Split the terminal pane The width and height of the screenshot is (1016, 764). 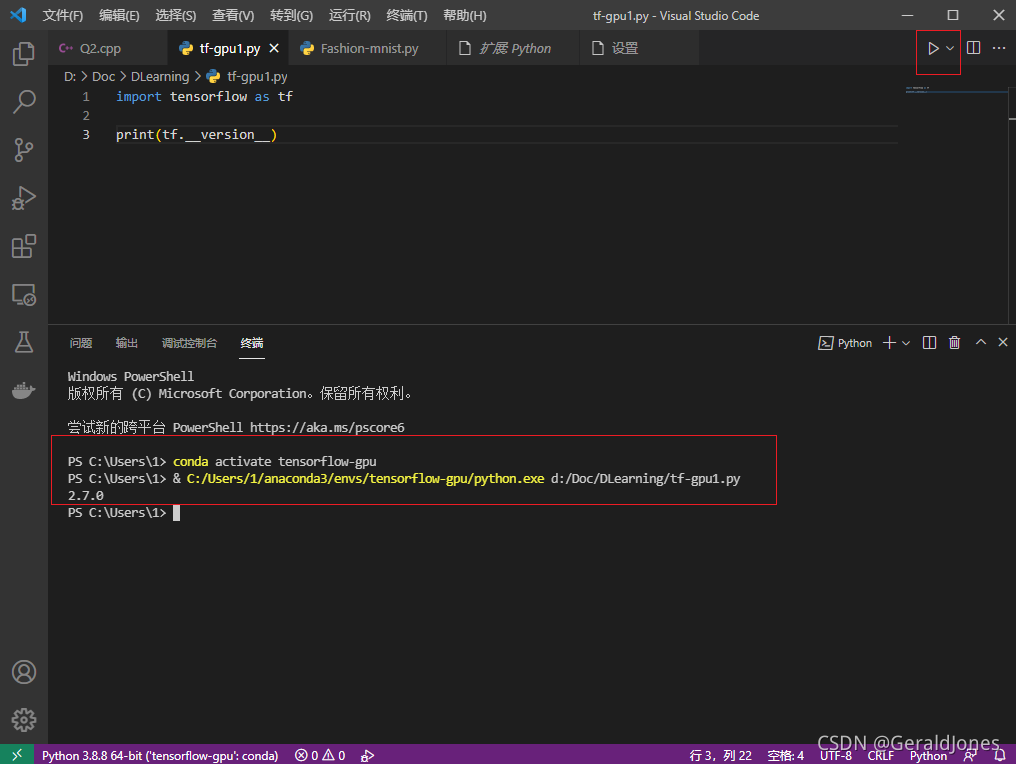click(x=929, y=343)
